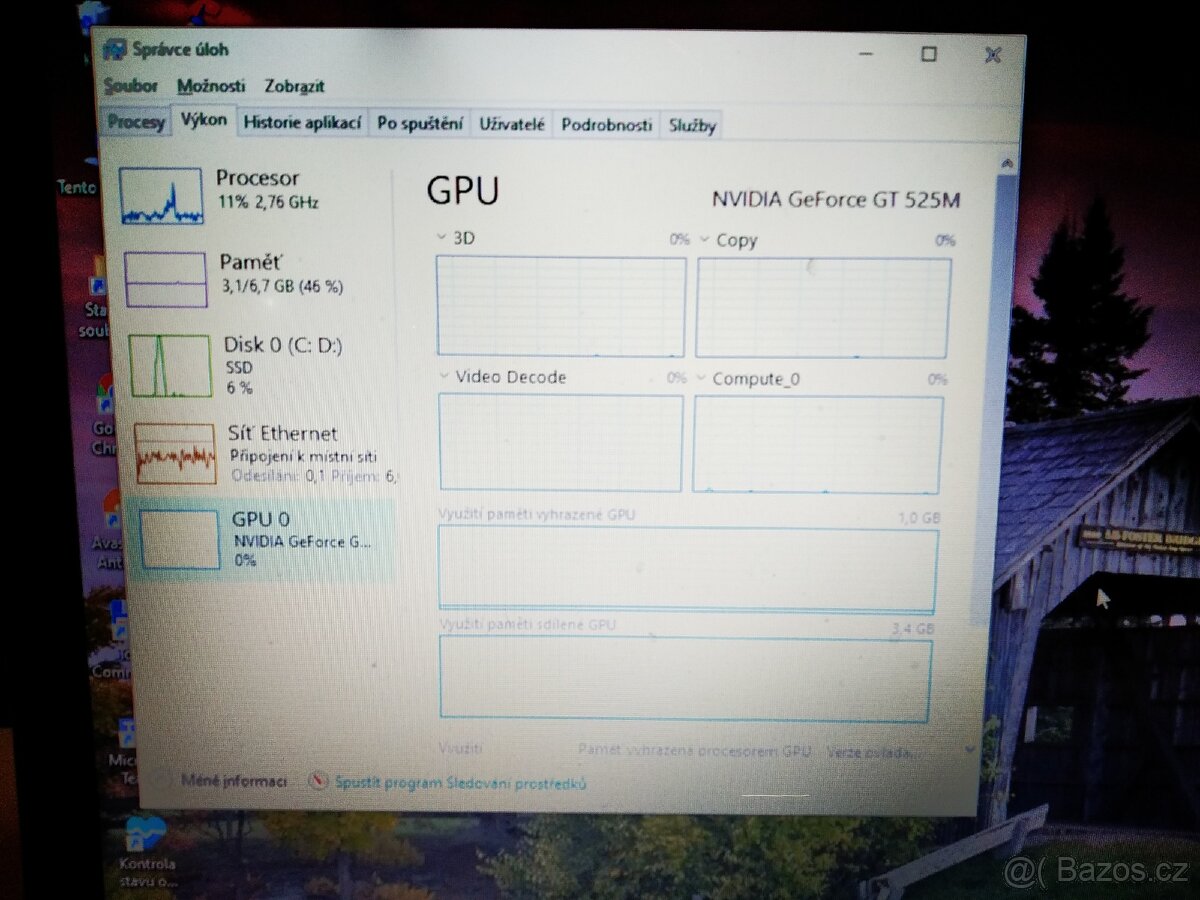The height and width of the screenshot is (900, 1200).
Task: Open the Copy engine graph dropdown
Action: (x=704, y=240)
